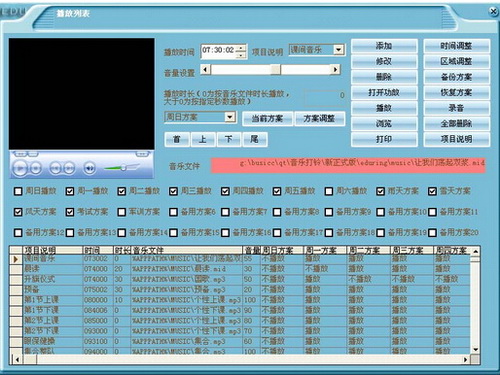Mute the media player speaker icon
Viewport: 500px width, 375px height.
[89, 168]
